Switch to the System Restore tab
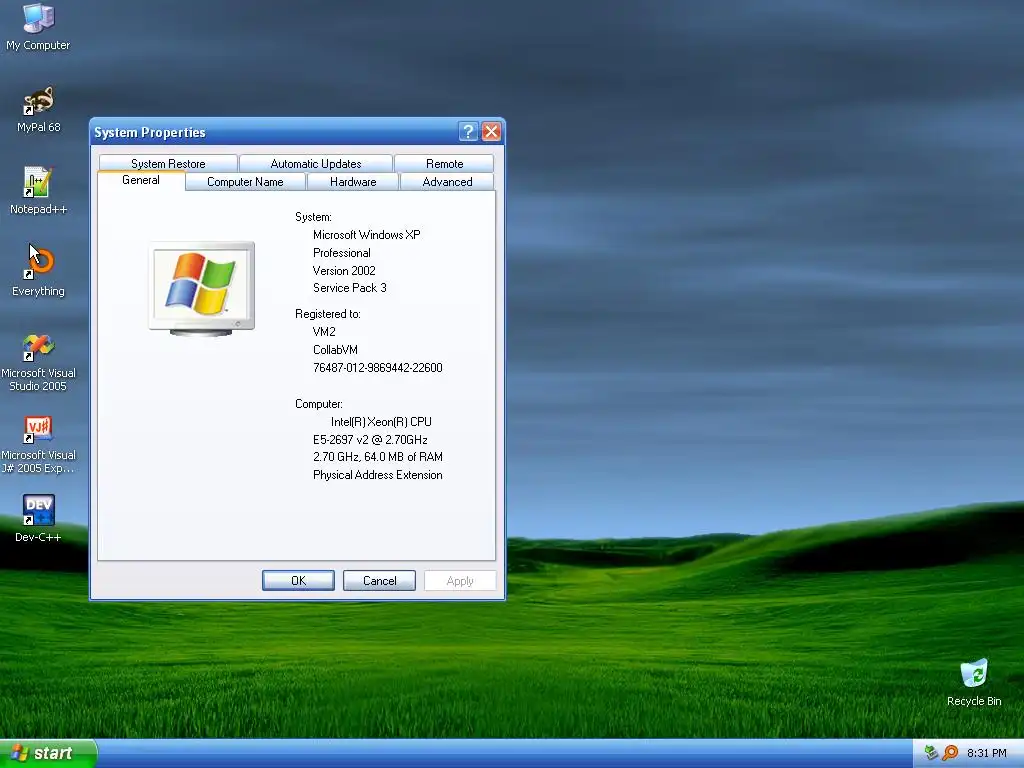 (168, 163)
